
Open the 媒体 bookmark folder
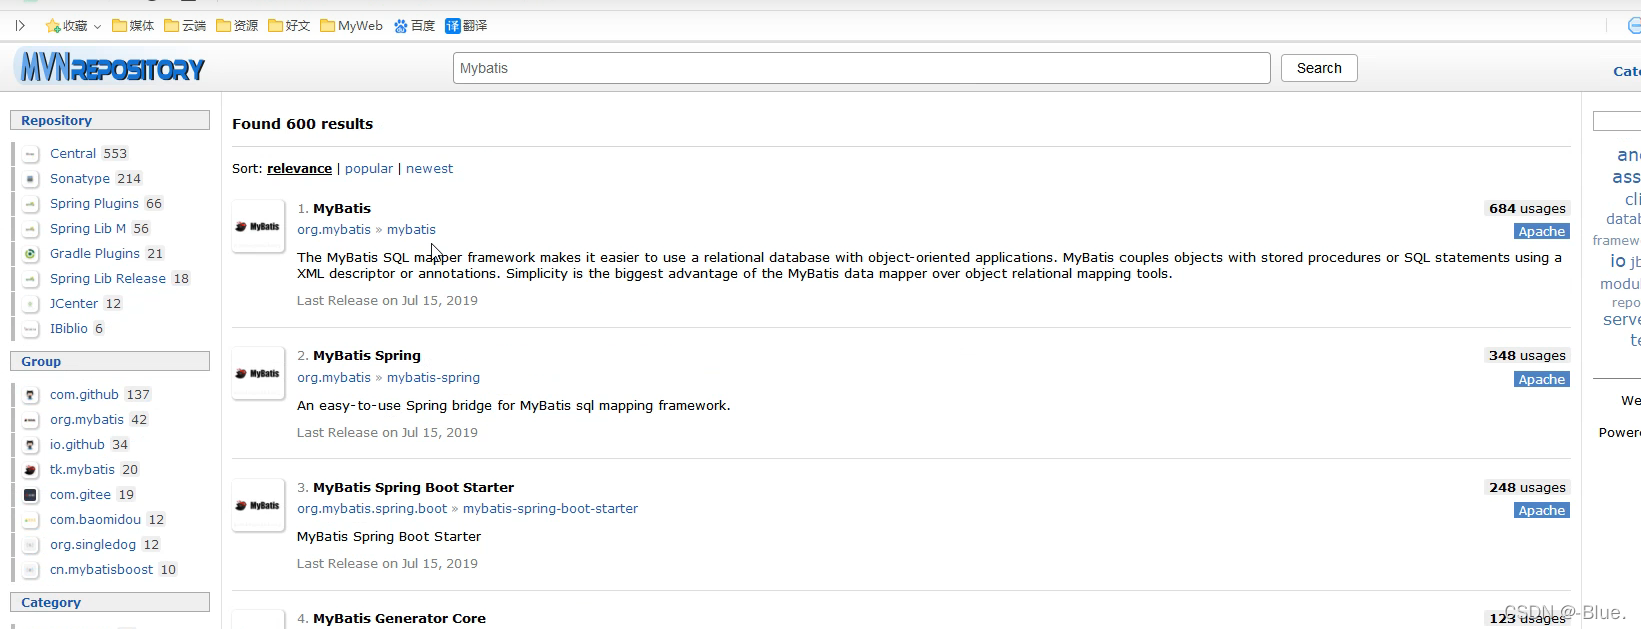click(x=133, y=26)
